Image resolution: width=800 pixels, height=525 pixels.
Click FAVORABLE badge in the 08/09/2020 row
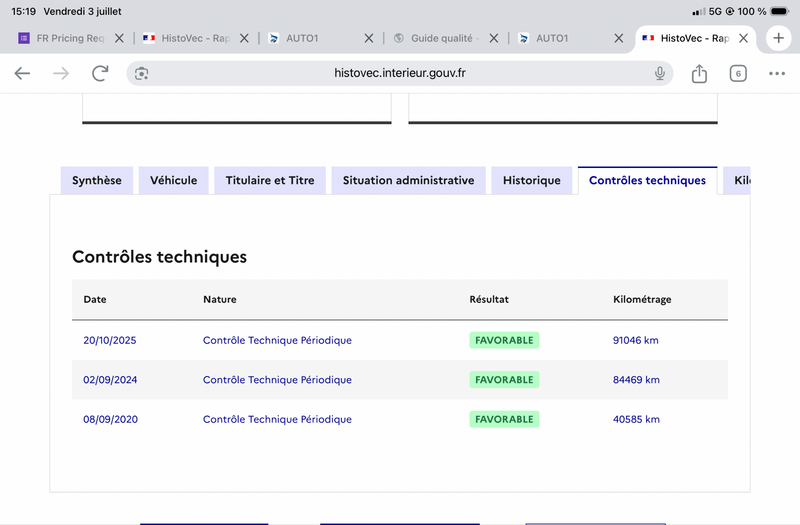click(504, 419)
